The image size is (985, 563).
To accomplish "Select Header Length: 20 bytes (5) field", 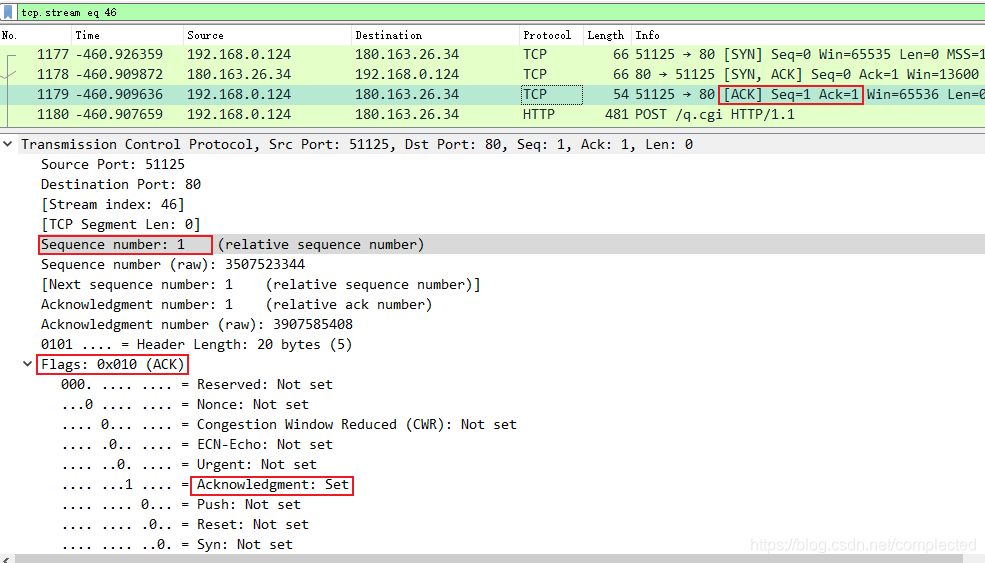I will click(x=197, y=345).
